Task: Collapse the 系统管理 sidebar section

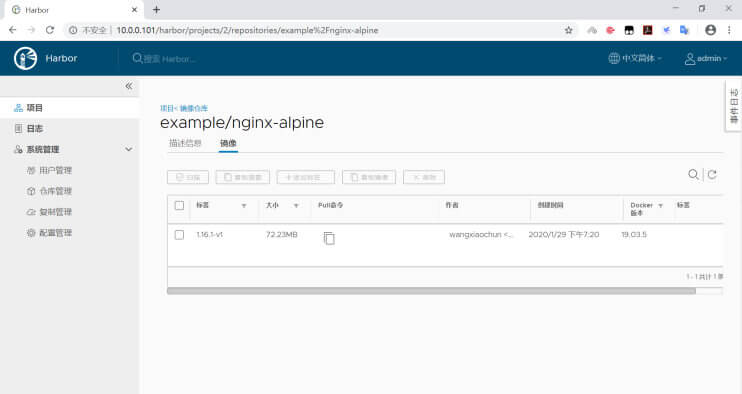Action: coord(129,149)
